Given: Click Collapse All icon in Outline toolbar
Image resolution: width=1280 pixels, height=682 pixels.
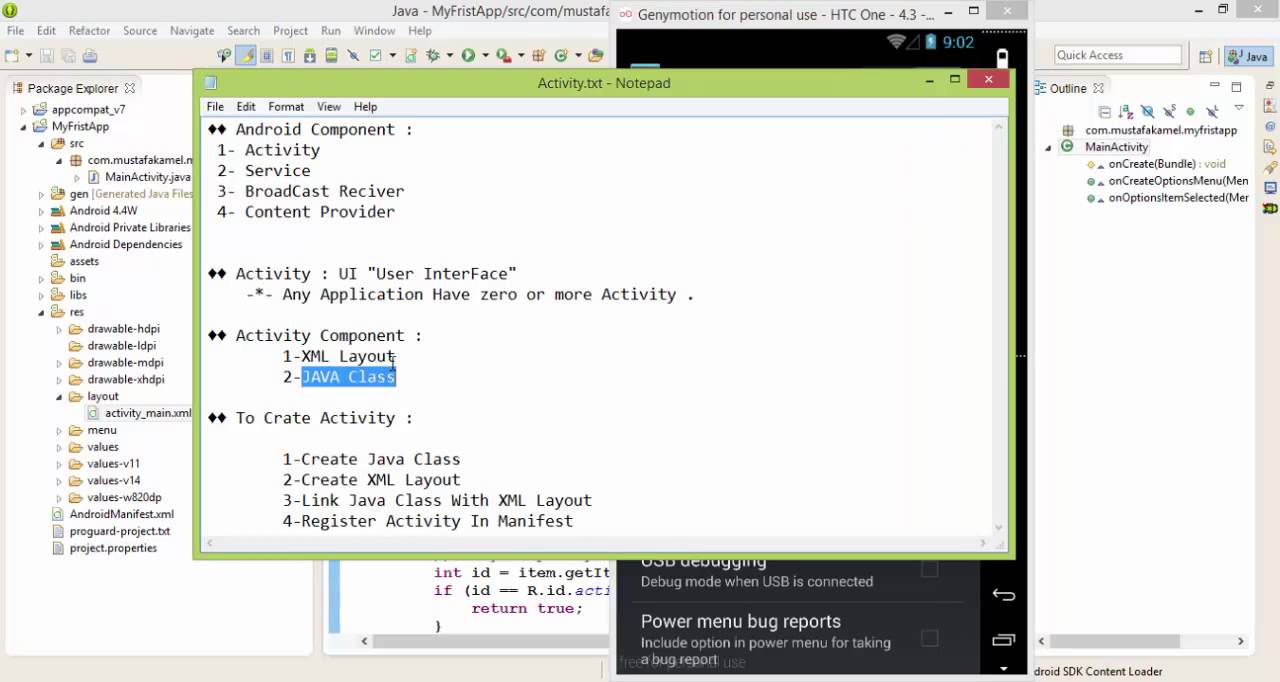Looking at the screenshot, I should pos(1105,111).
